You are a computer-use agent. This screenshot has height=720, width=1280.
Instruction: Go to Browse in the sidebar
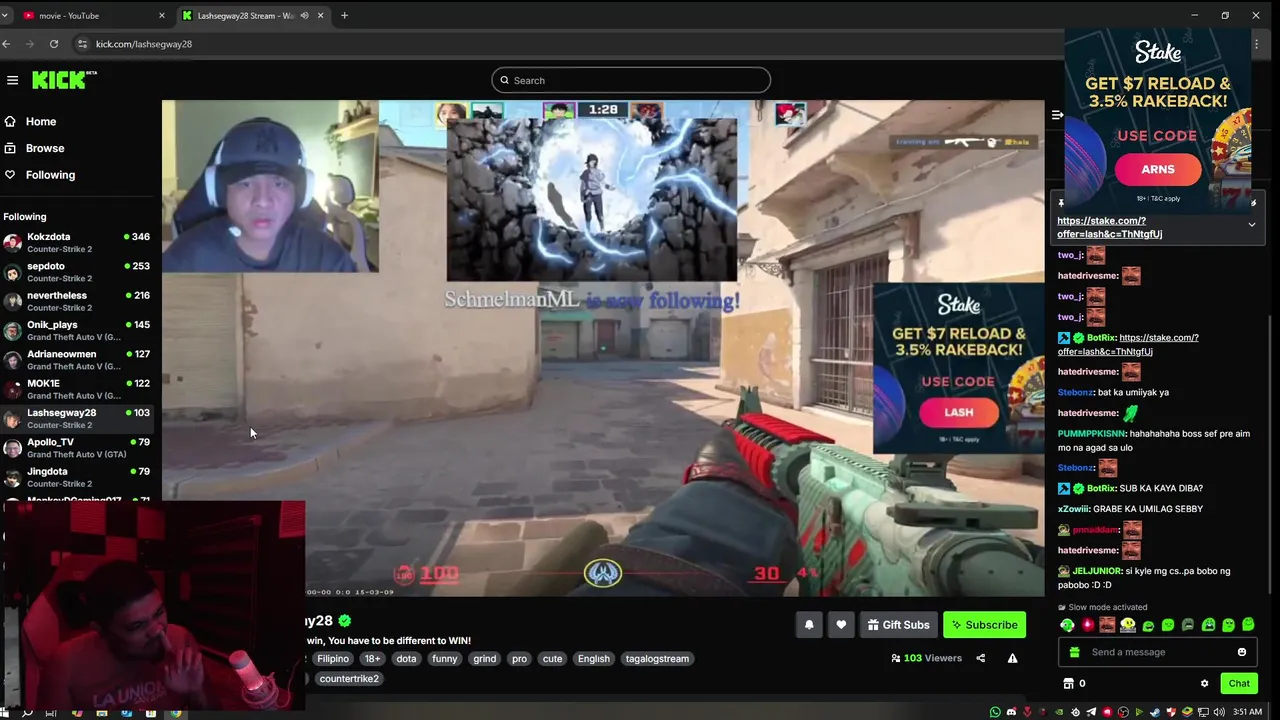tap(45, 148)
